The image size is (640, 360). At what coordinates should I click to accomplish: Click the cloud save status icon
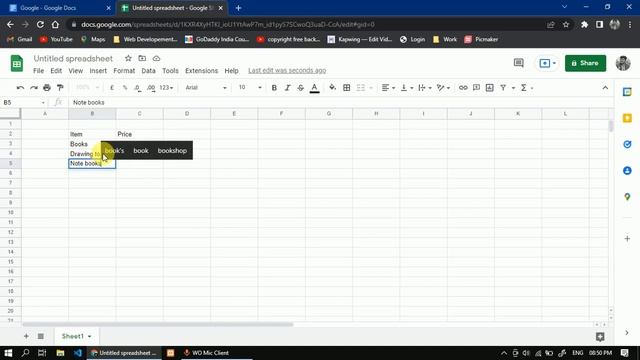point(156,58)
